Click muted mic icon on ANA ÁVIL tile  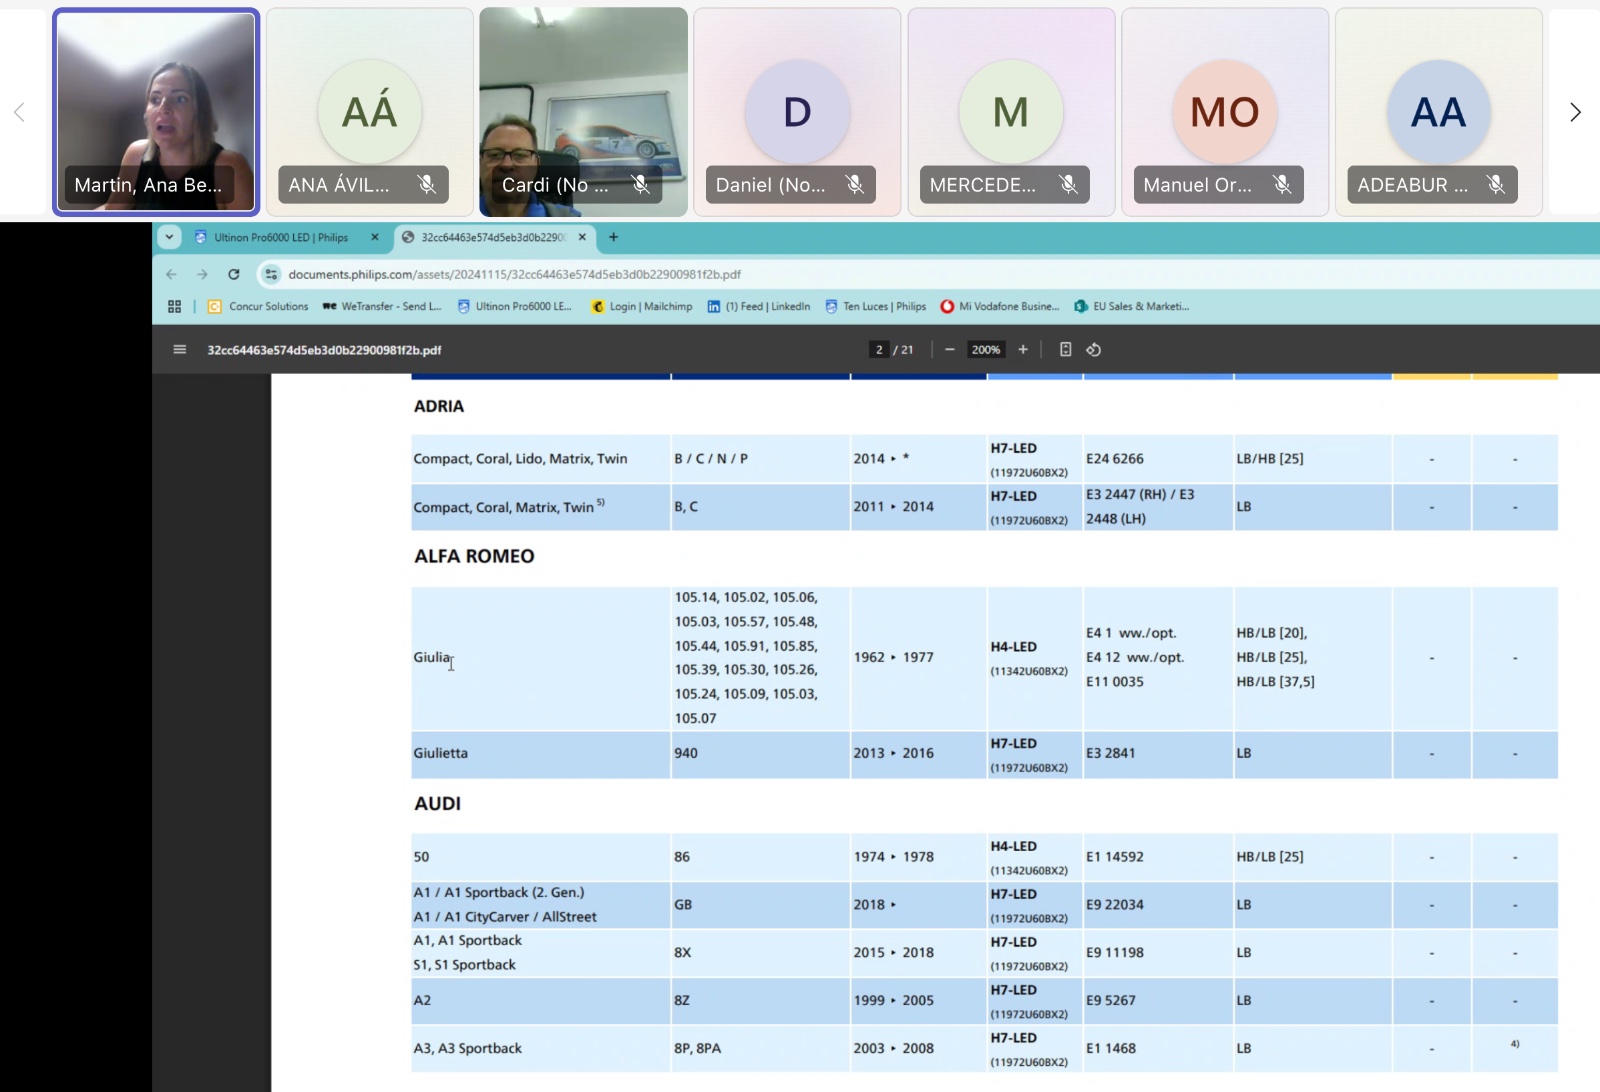[x=427, y=184]
